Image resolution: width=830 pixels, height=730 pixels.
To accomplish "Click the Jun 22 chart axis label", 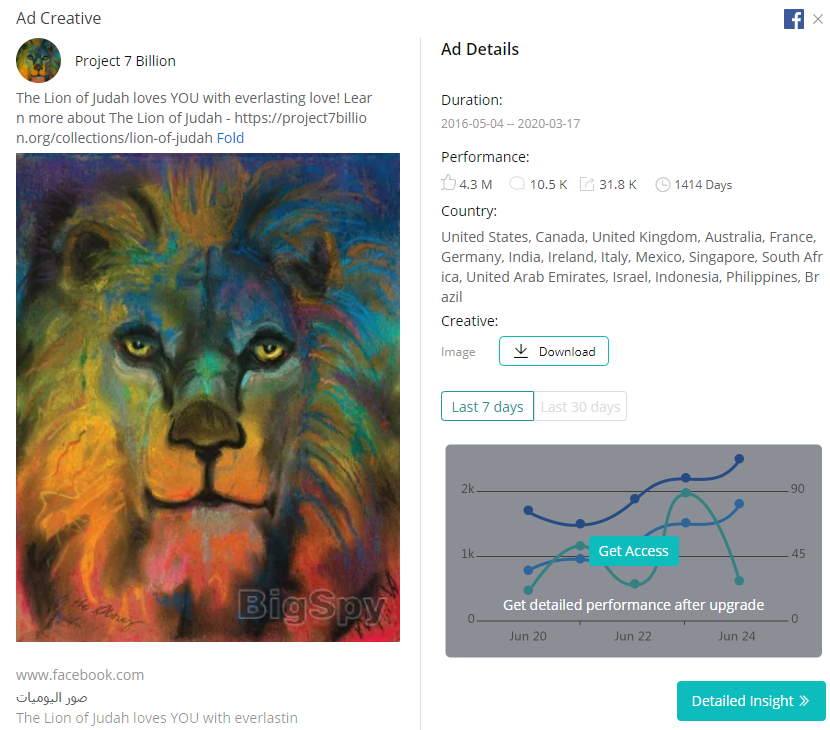I will (633, 636).
